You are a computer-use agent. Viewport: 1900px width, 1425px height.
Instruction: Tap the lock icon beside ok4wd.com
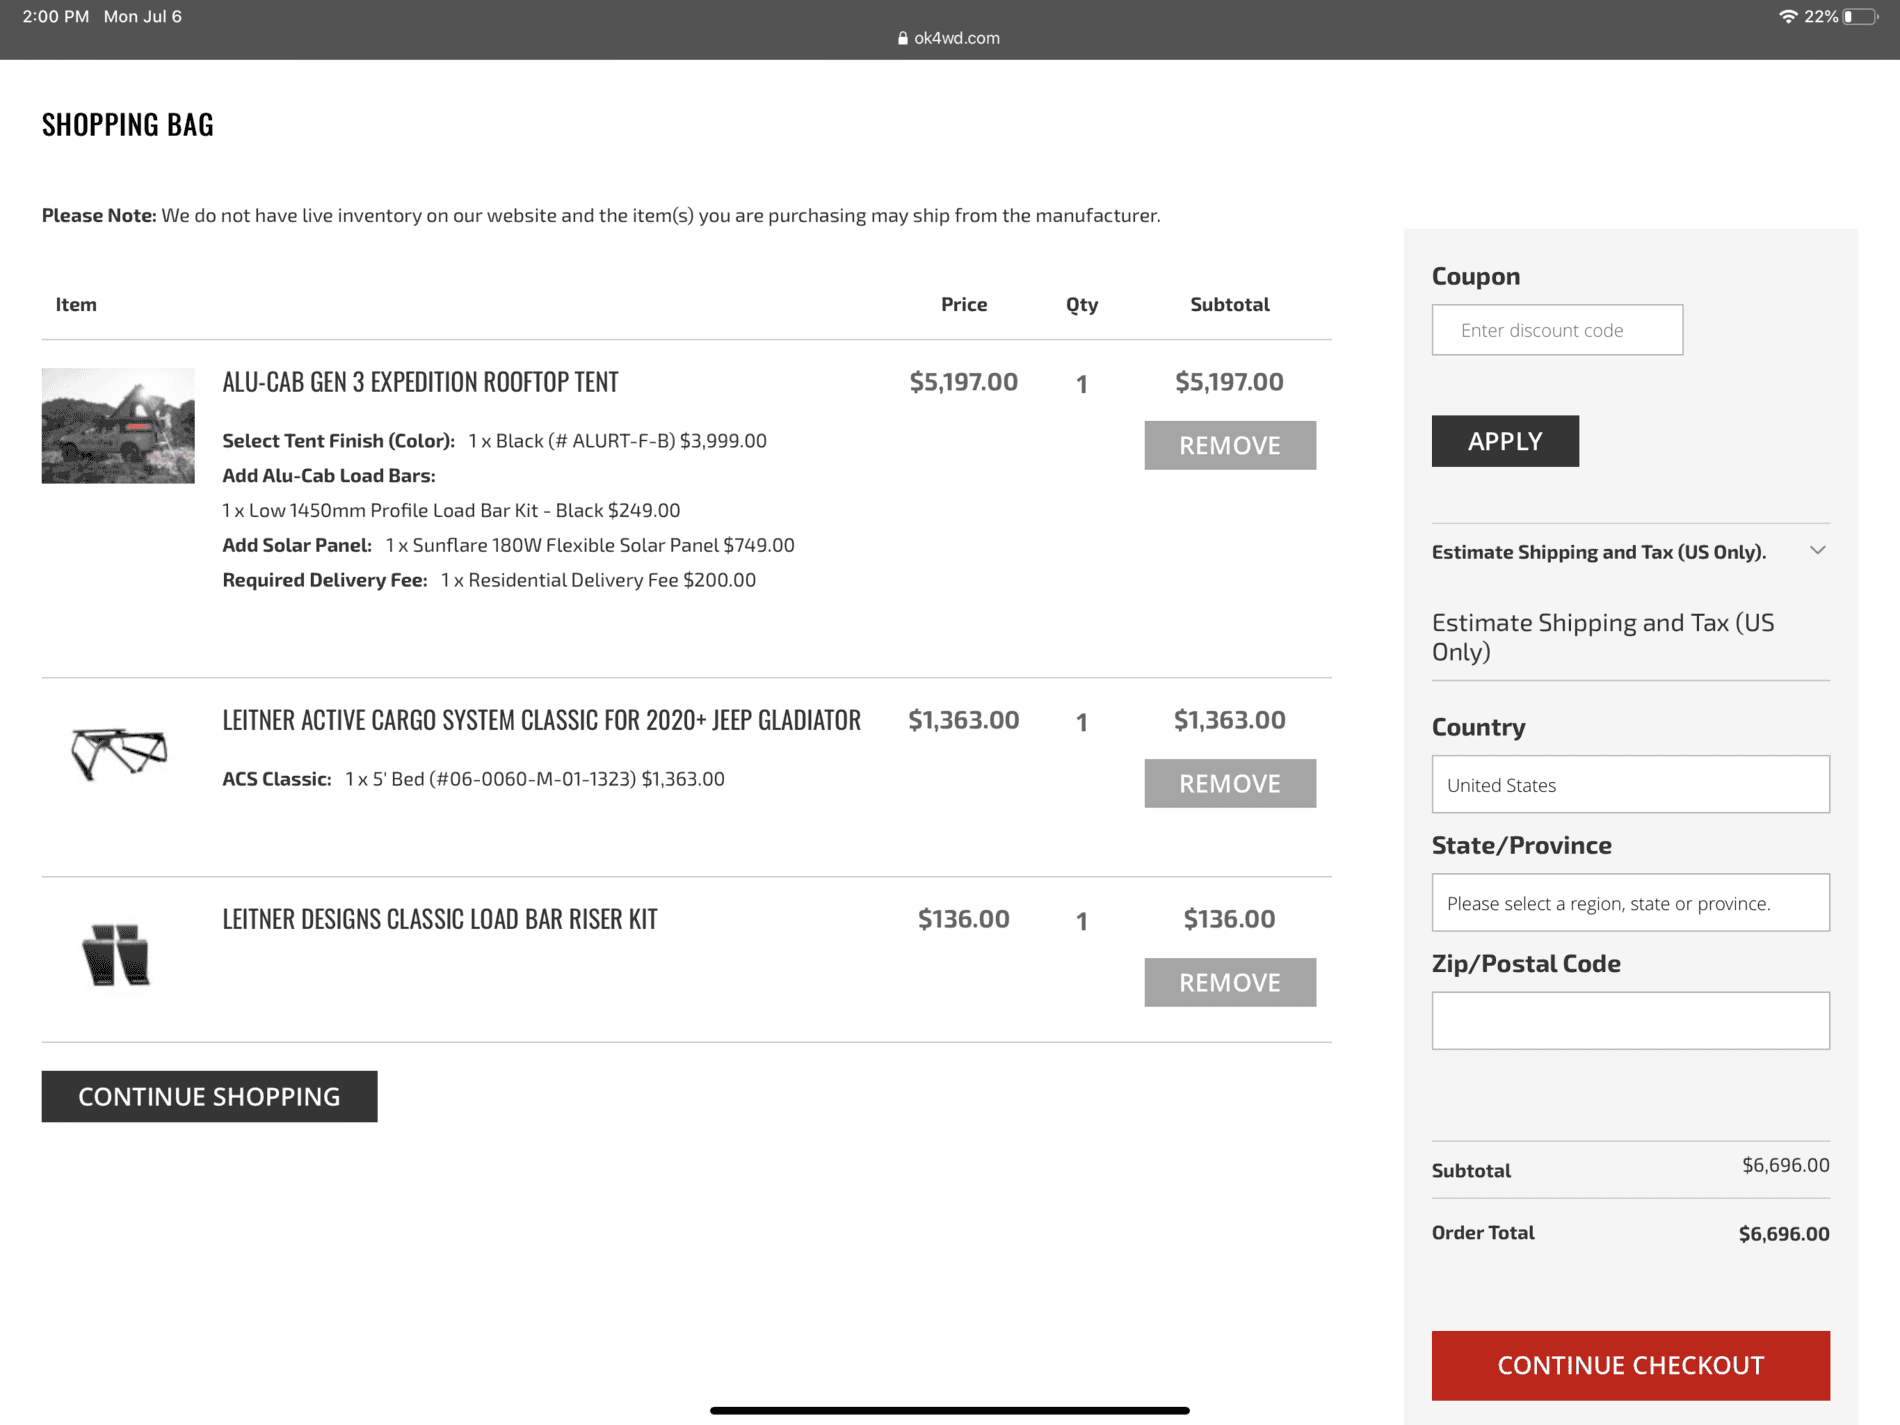pos(902,38)
